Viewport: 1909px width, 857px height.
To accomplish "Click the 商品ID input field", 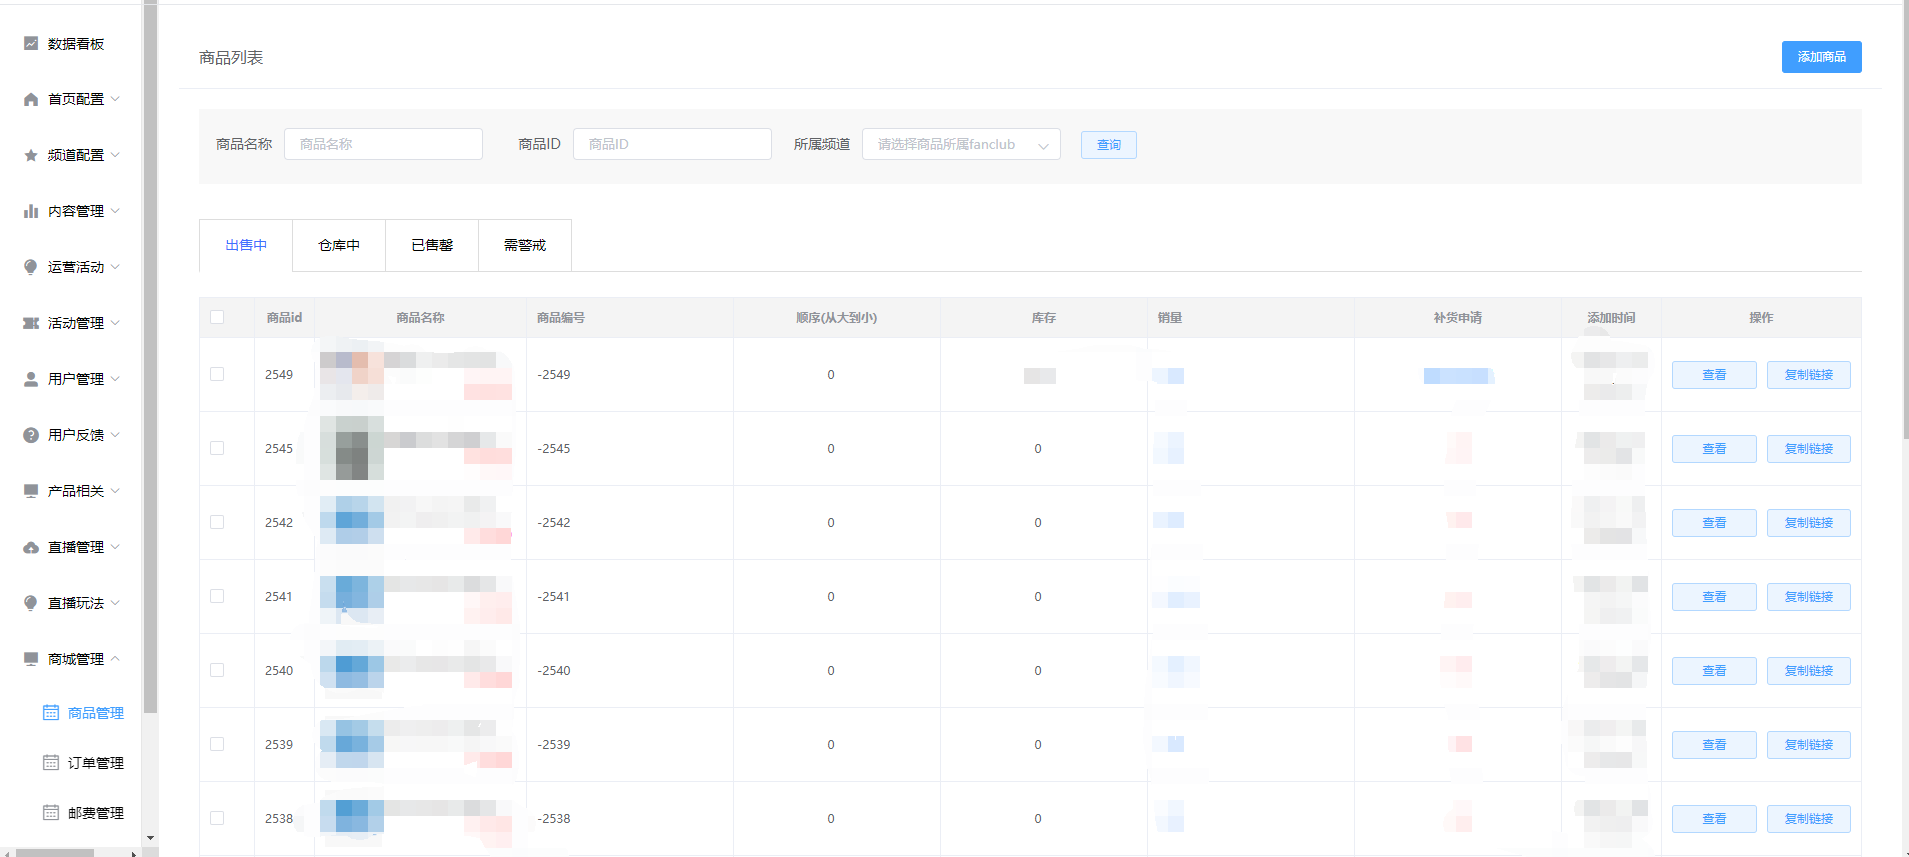I will (672, 144).
